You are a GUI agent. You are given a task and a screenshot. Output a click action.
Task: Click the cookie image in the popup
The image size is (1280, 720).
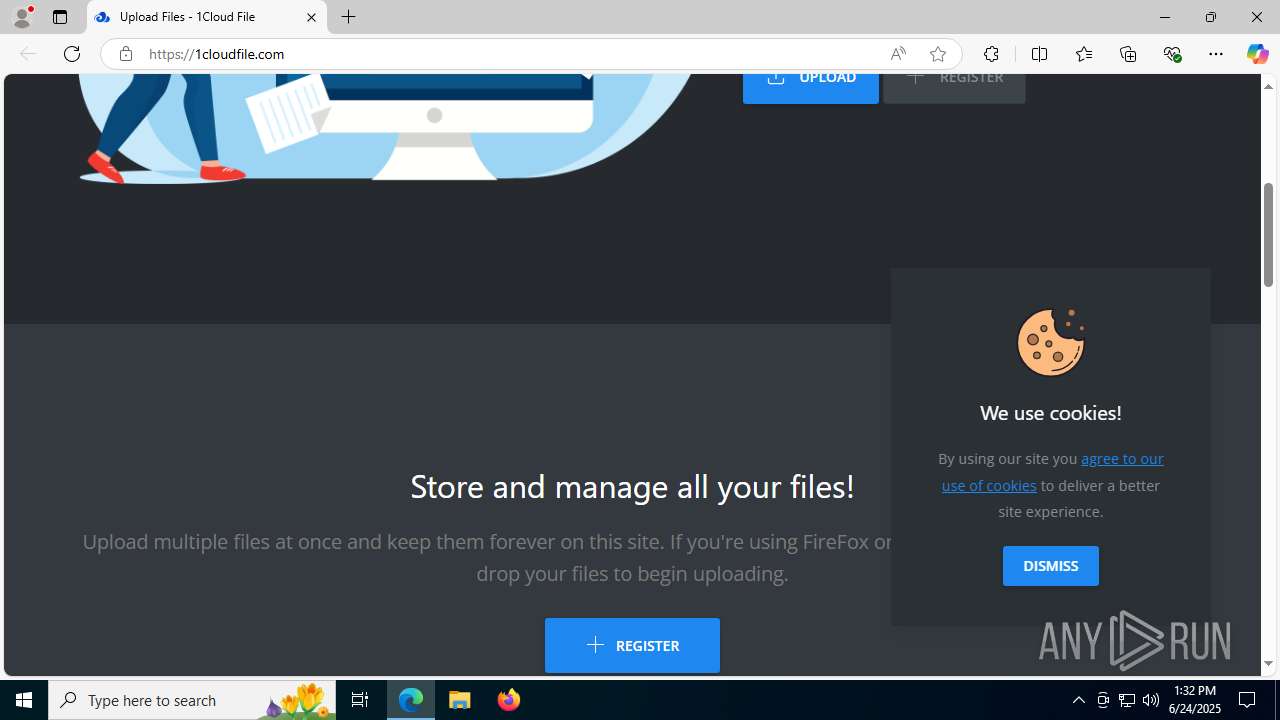coord(1051,342)
